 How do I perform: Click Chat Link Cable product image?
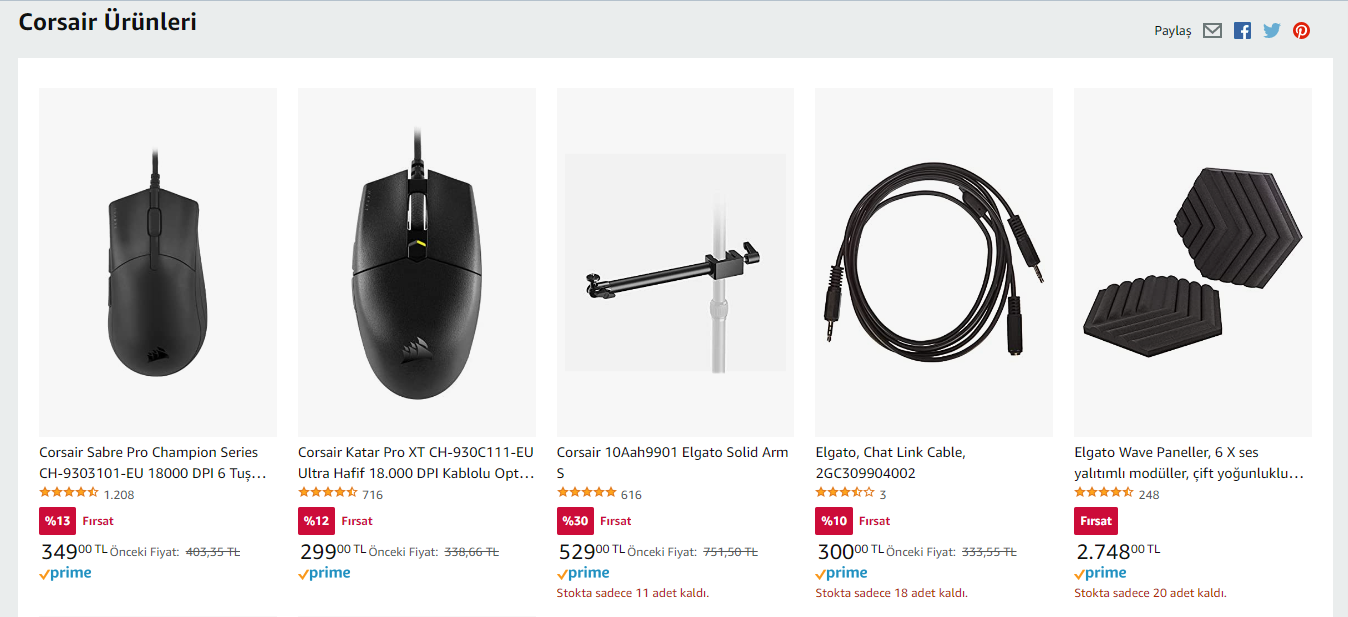coord(933,262)
